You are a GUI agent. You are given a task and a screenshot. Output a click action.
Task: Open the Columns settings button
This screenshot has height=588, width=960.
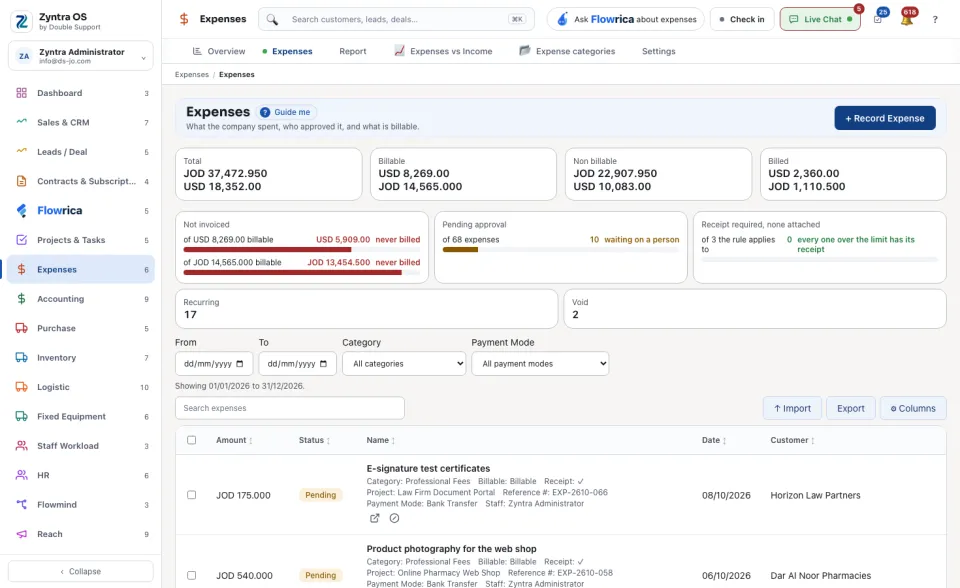(x=913, y=409)
